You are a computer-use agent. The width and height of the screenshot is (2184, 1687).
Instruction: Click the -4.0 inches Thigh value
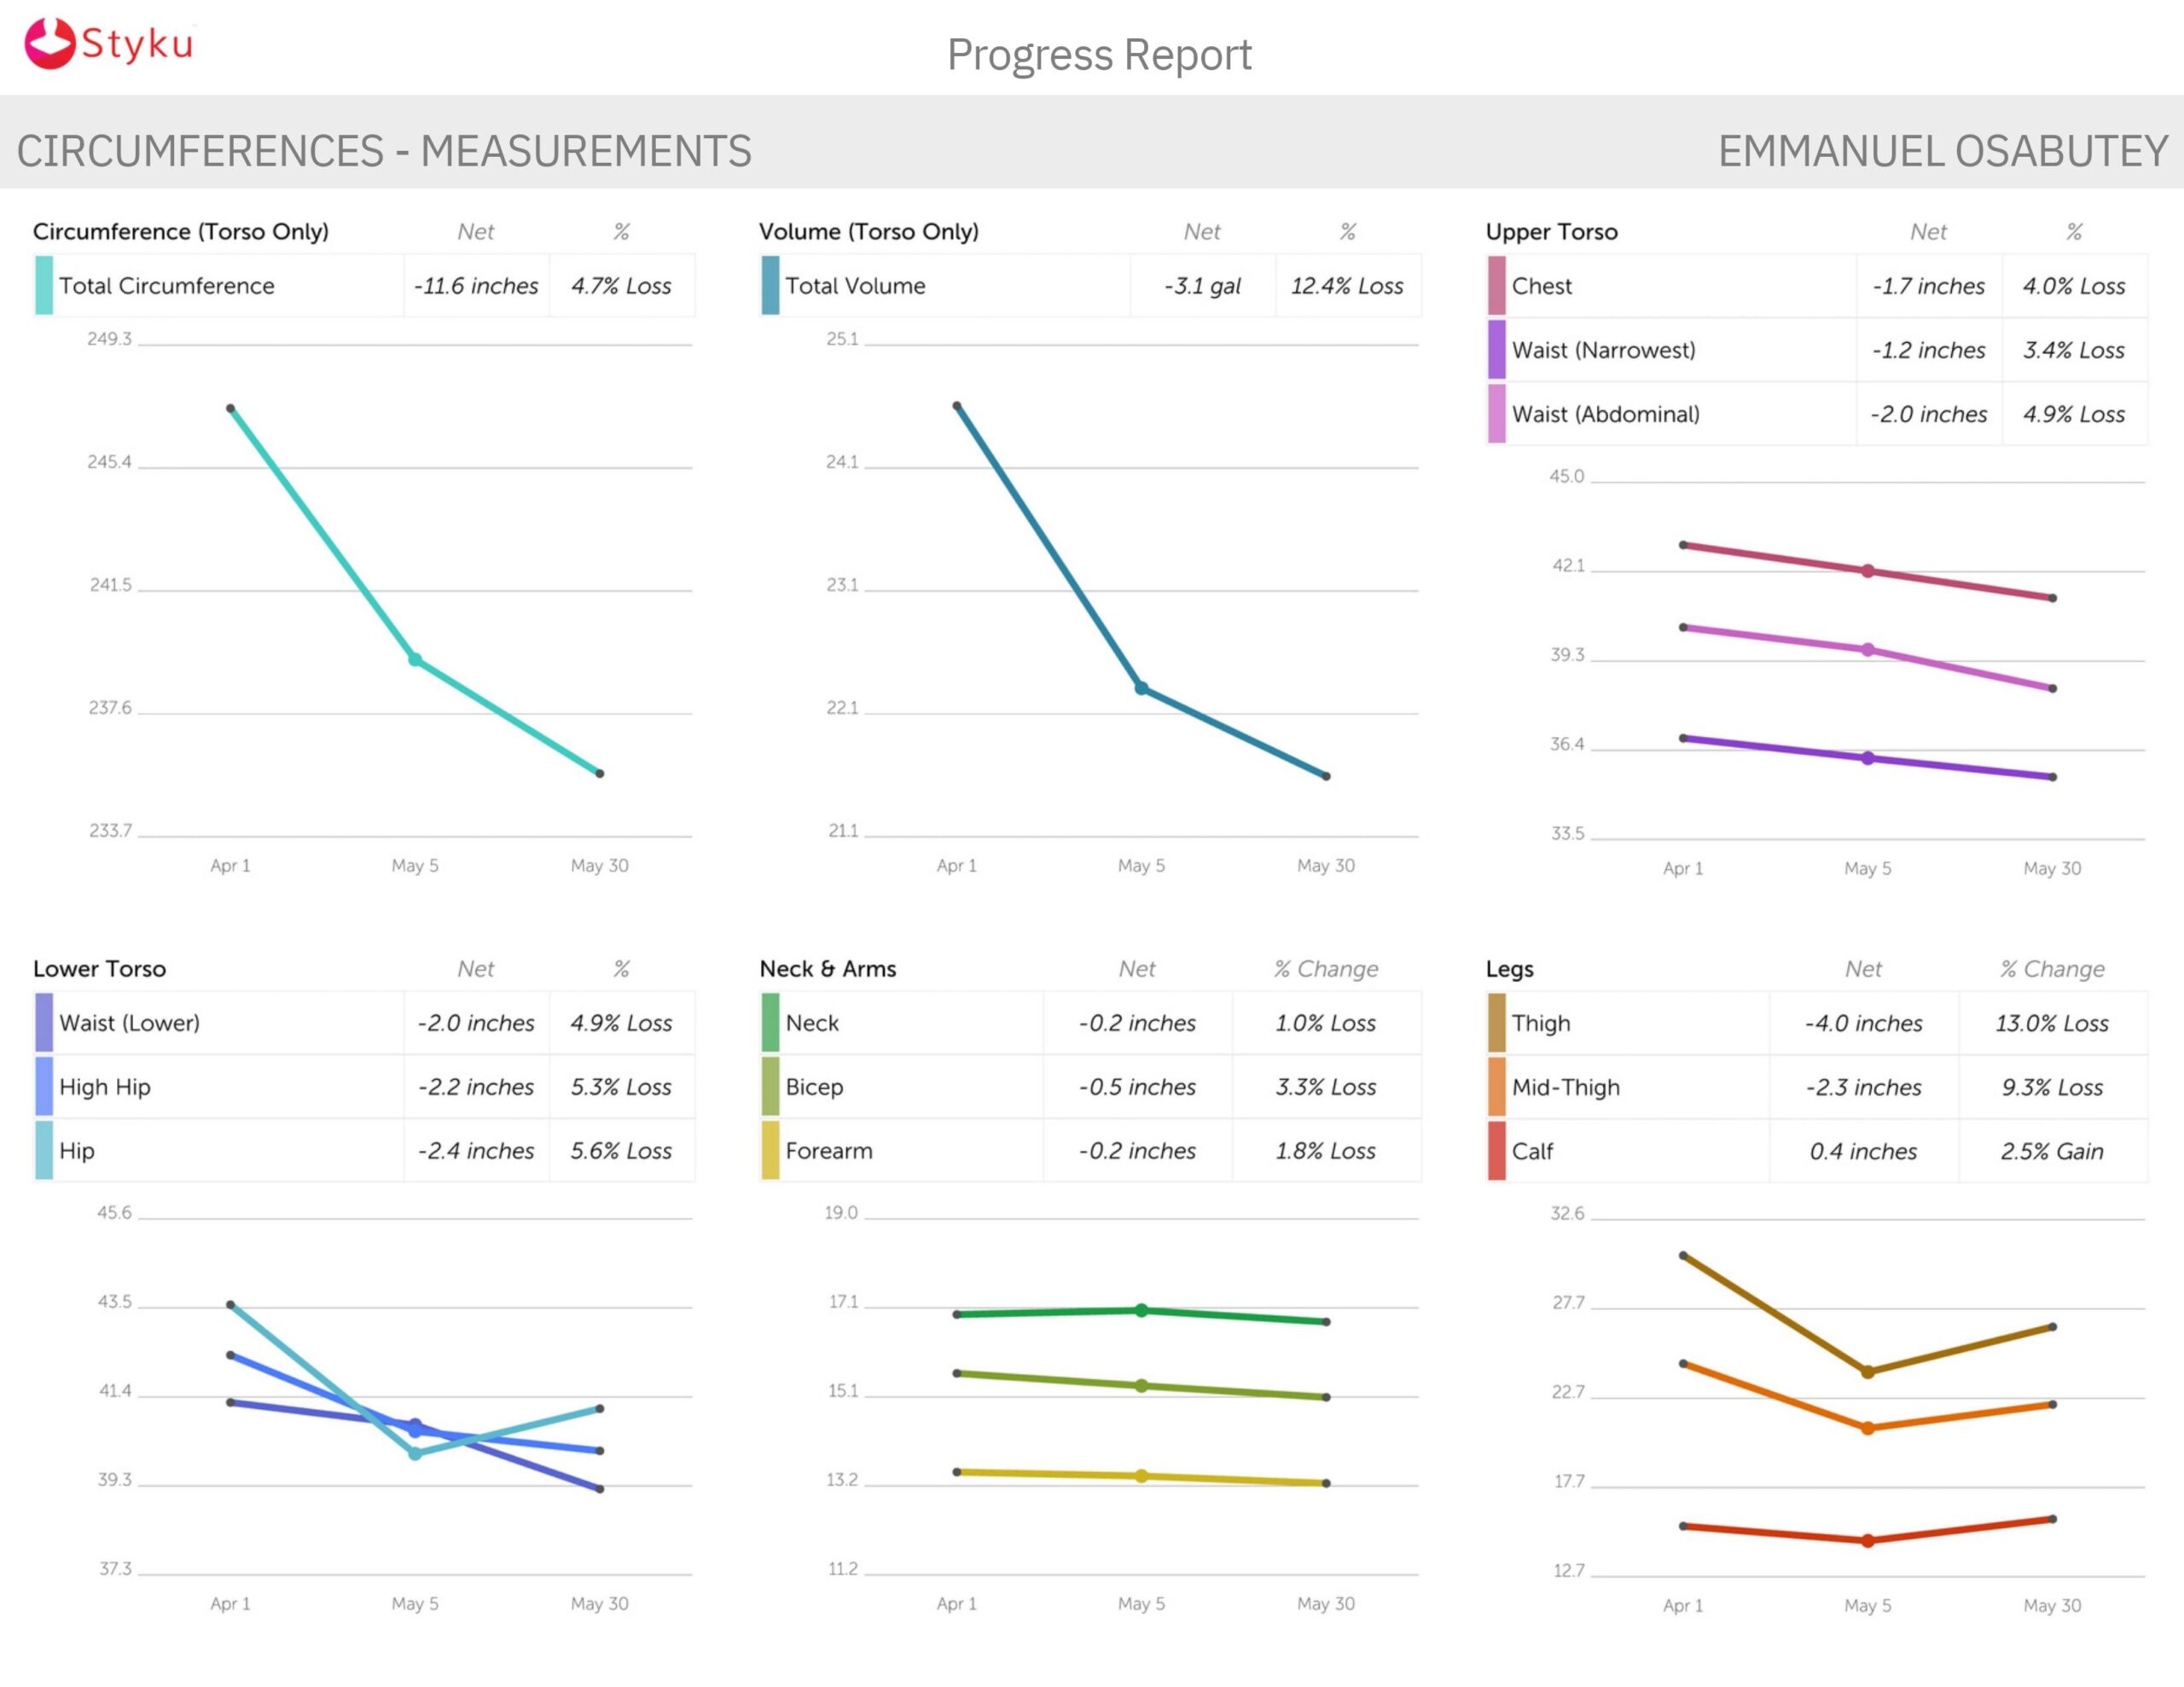pyautogui.click(x=1864, y=1023)
